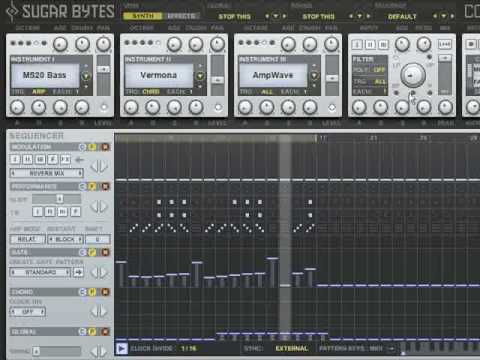The image size is (480, 360).
Task: Open the Vermona instrument selector dropdown
Action: (200, 76)
